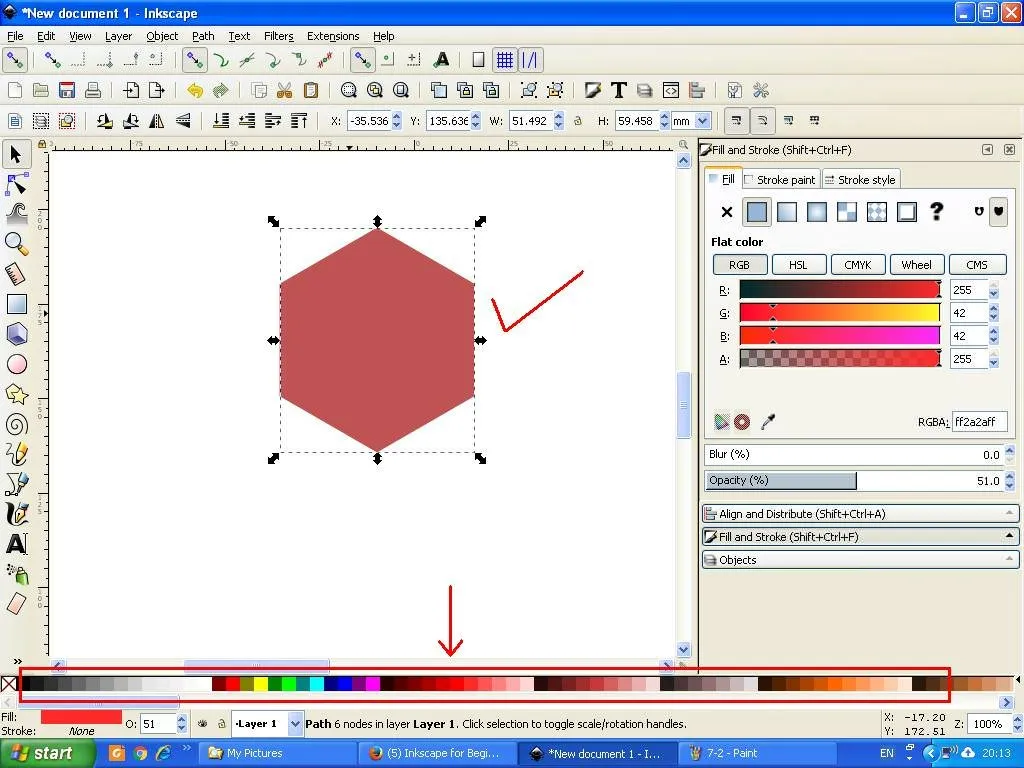Pick the Ellipse circle tool

(x=16, y=364)
